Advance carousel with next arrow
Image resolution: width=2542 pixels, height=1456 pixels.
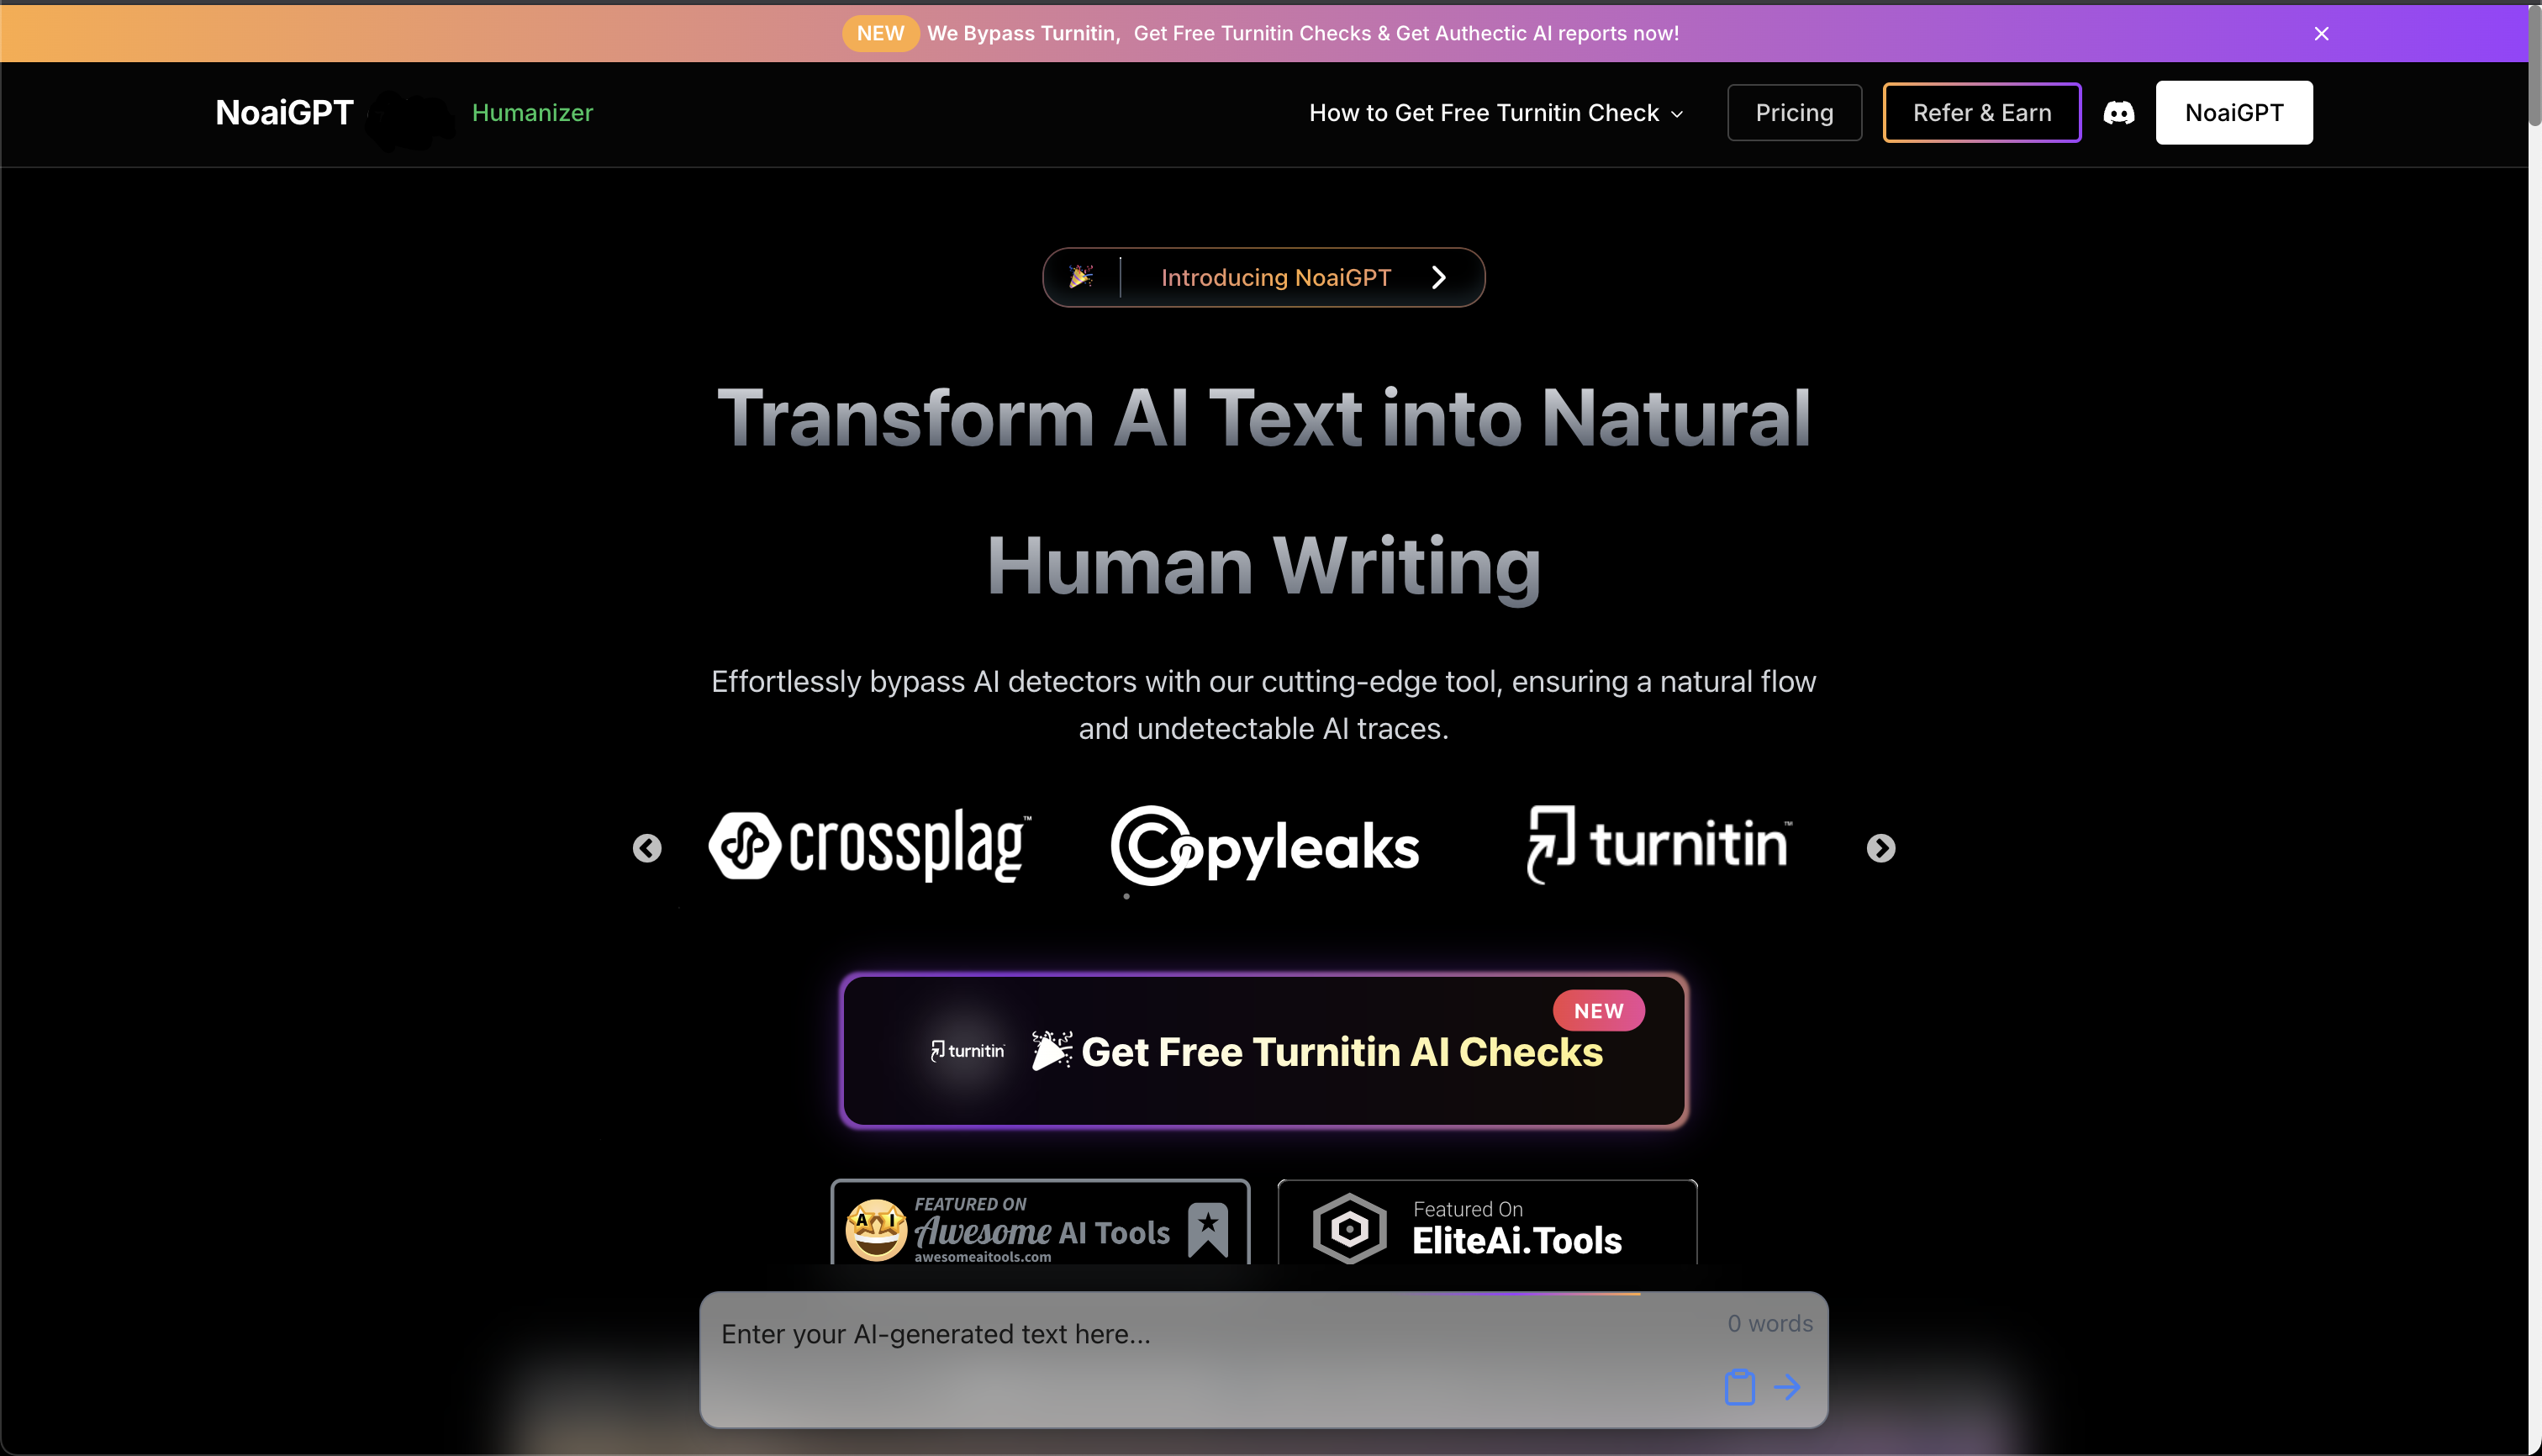pos(1880,848)
